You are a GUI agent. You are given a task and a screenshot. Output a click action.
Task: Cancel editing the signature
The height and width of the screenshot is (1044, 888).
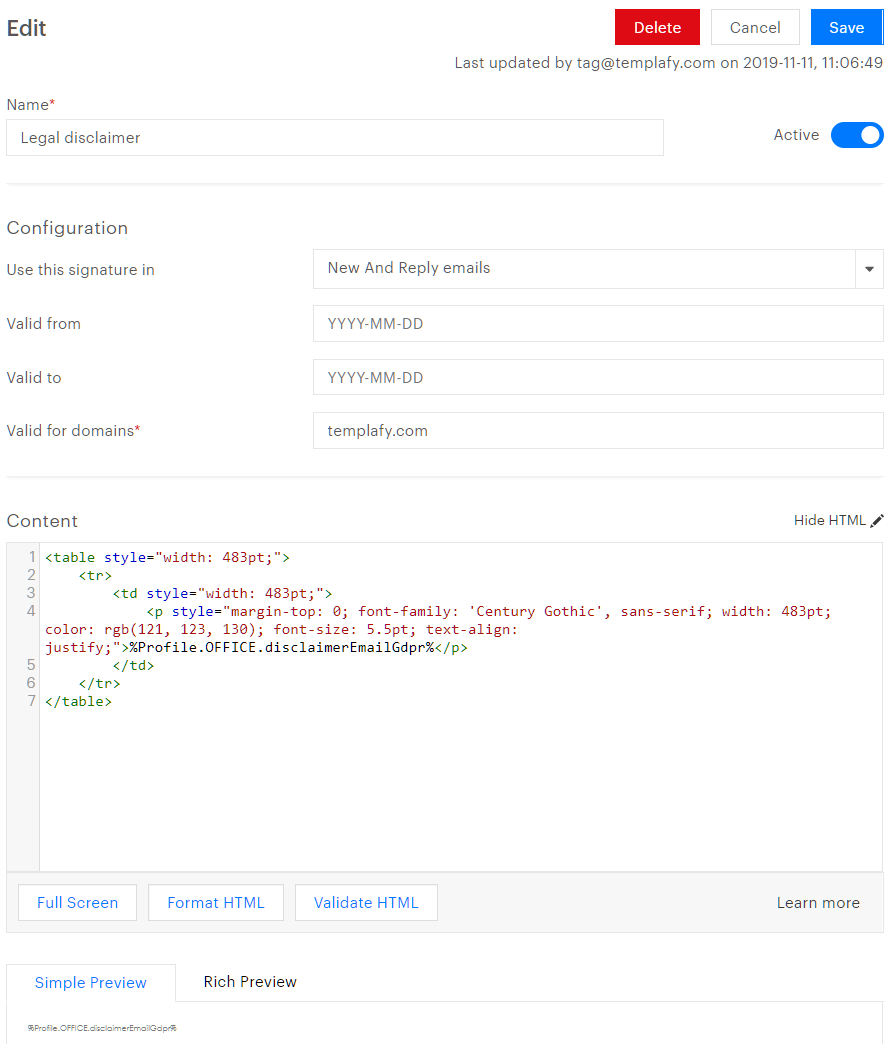[754, 27]
